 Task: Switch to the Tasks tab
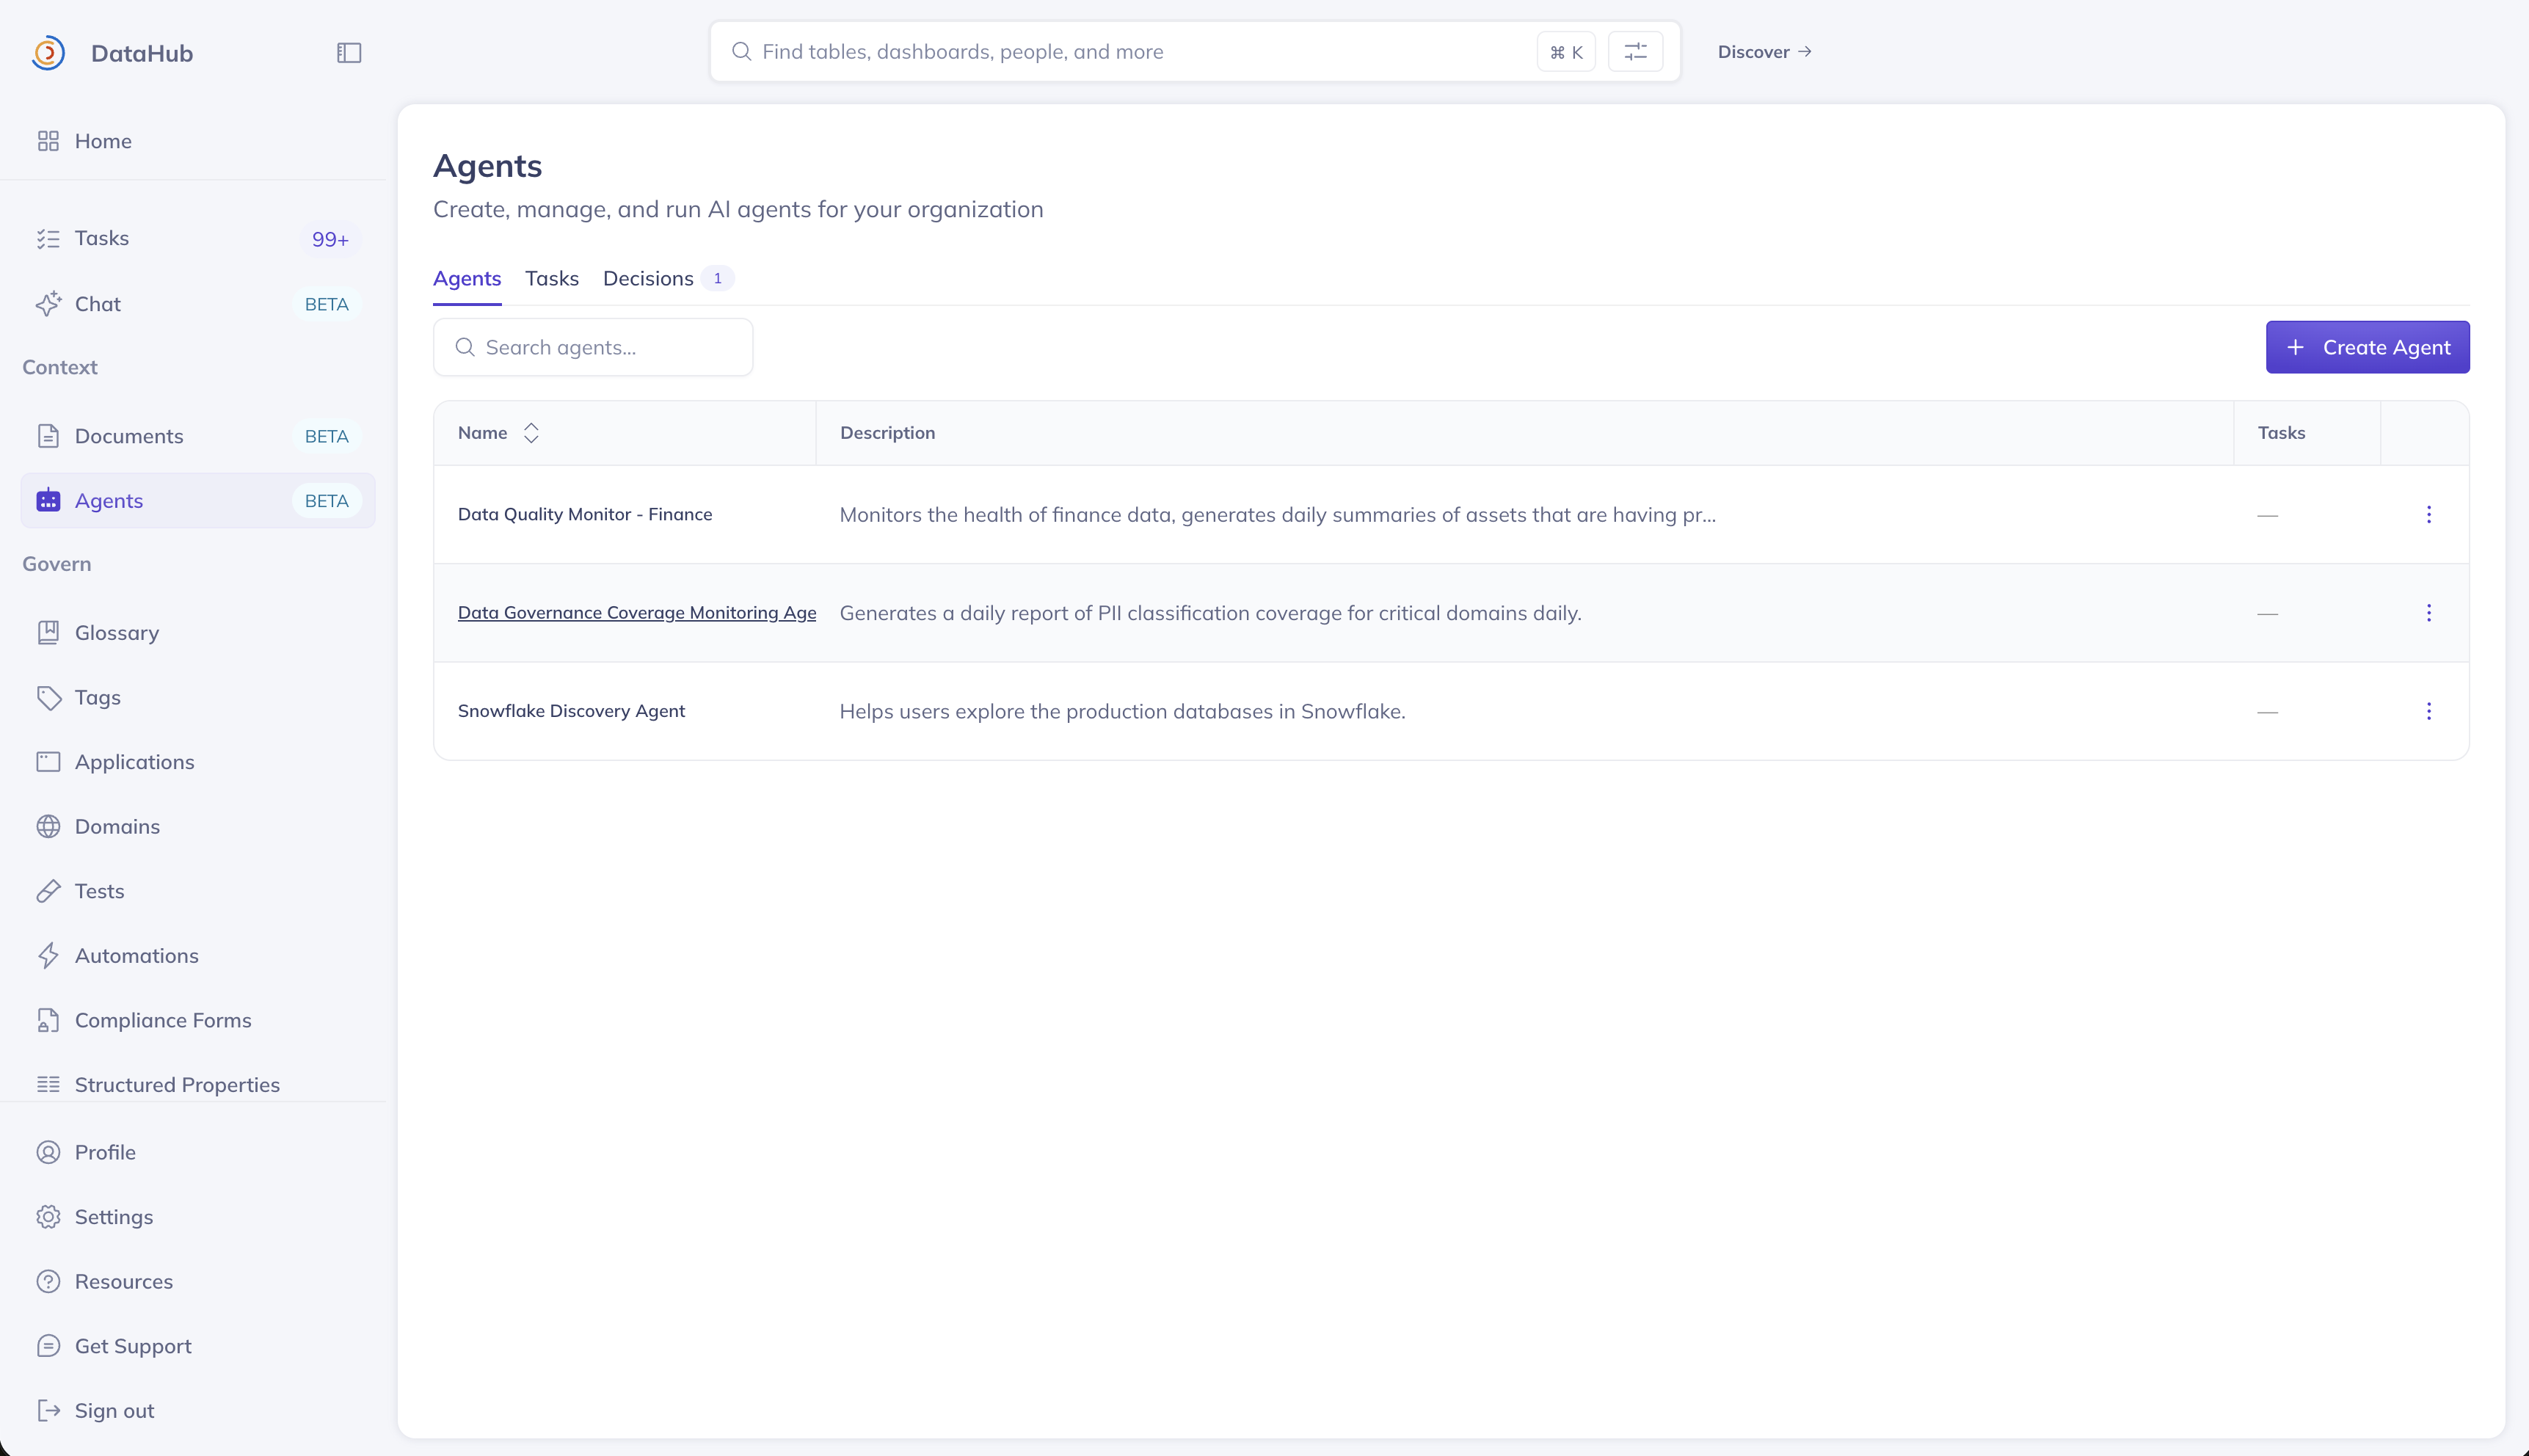[x=551, y=279]
